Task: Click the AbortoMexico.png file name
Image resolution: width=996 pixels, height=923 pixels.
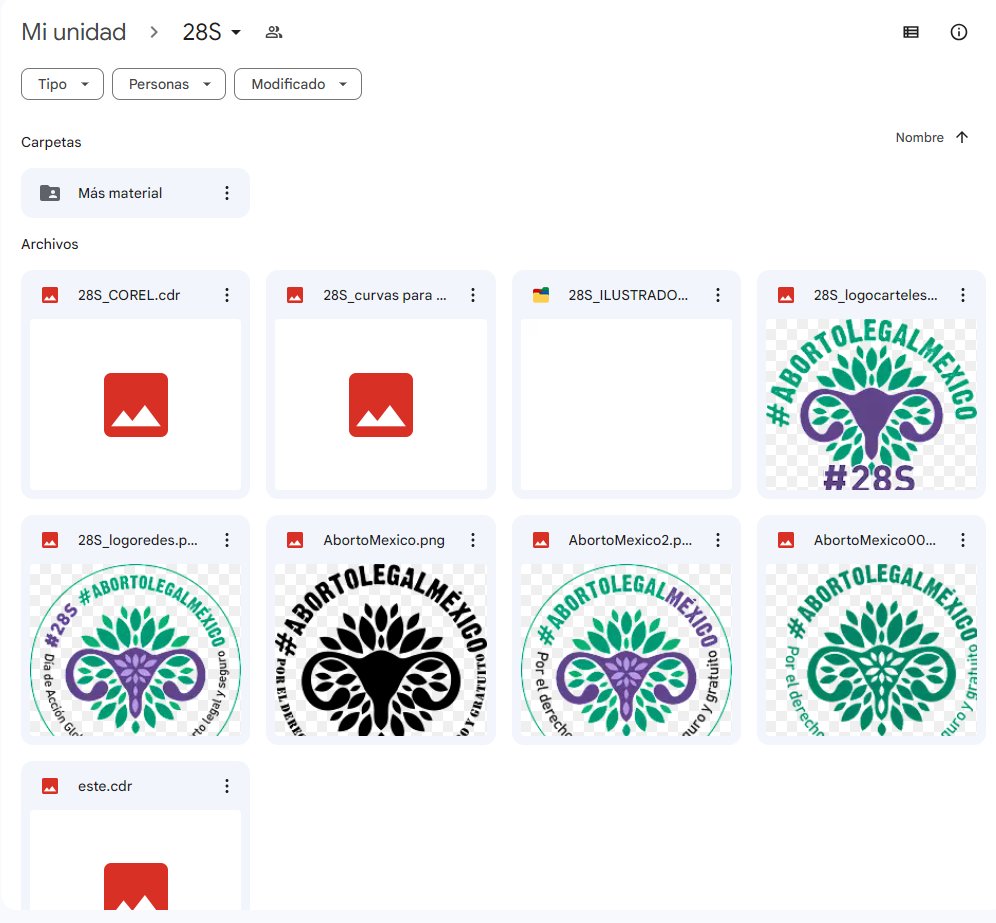Action: click(x=384, y=540)
